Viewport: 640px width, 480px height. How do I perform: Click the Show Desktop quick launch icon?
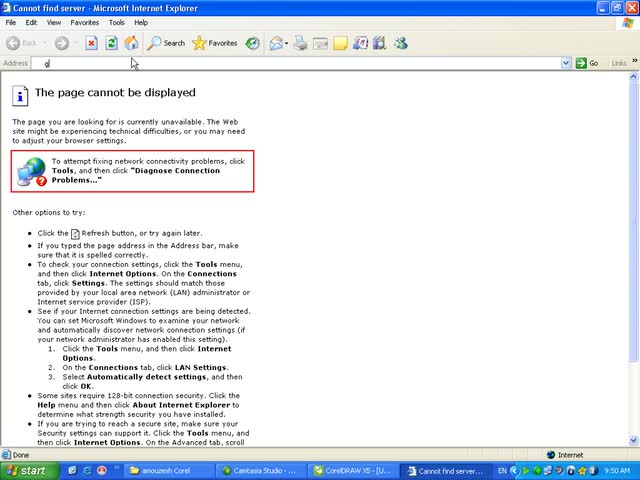point(72,471)
